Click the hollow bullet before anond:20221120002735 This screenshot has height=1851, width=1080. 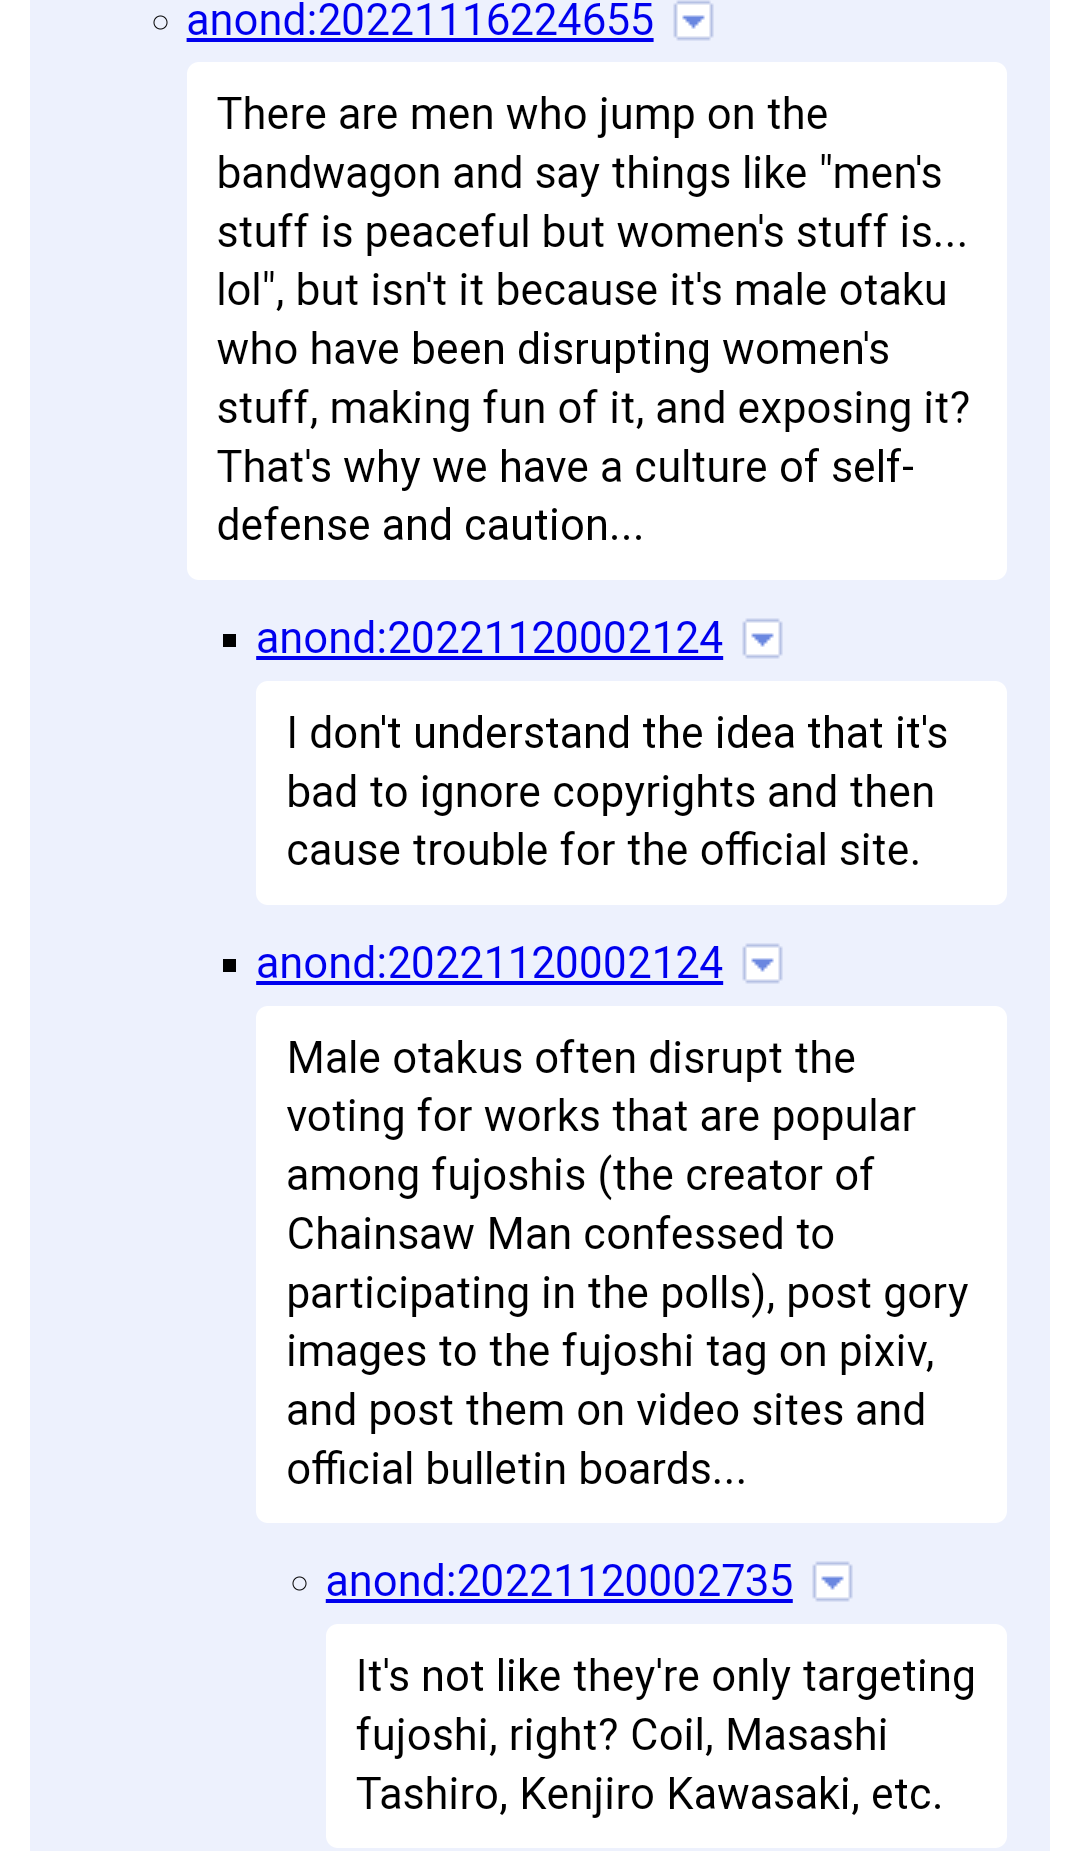click(300, 1583)
